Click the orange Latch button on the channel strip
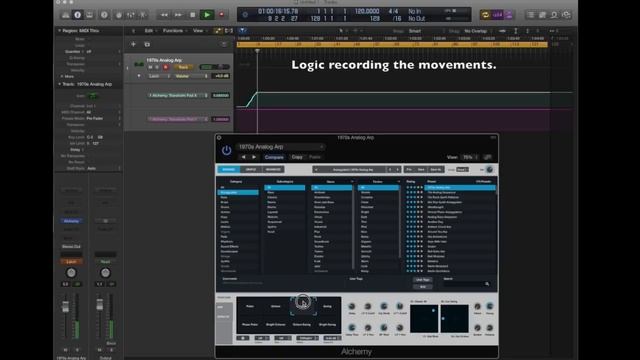This screenshot has width=640, height=360. click(x=71, y=262)
